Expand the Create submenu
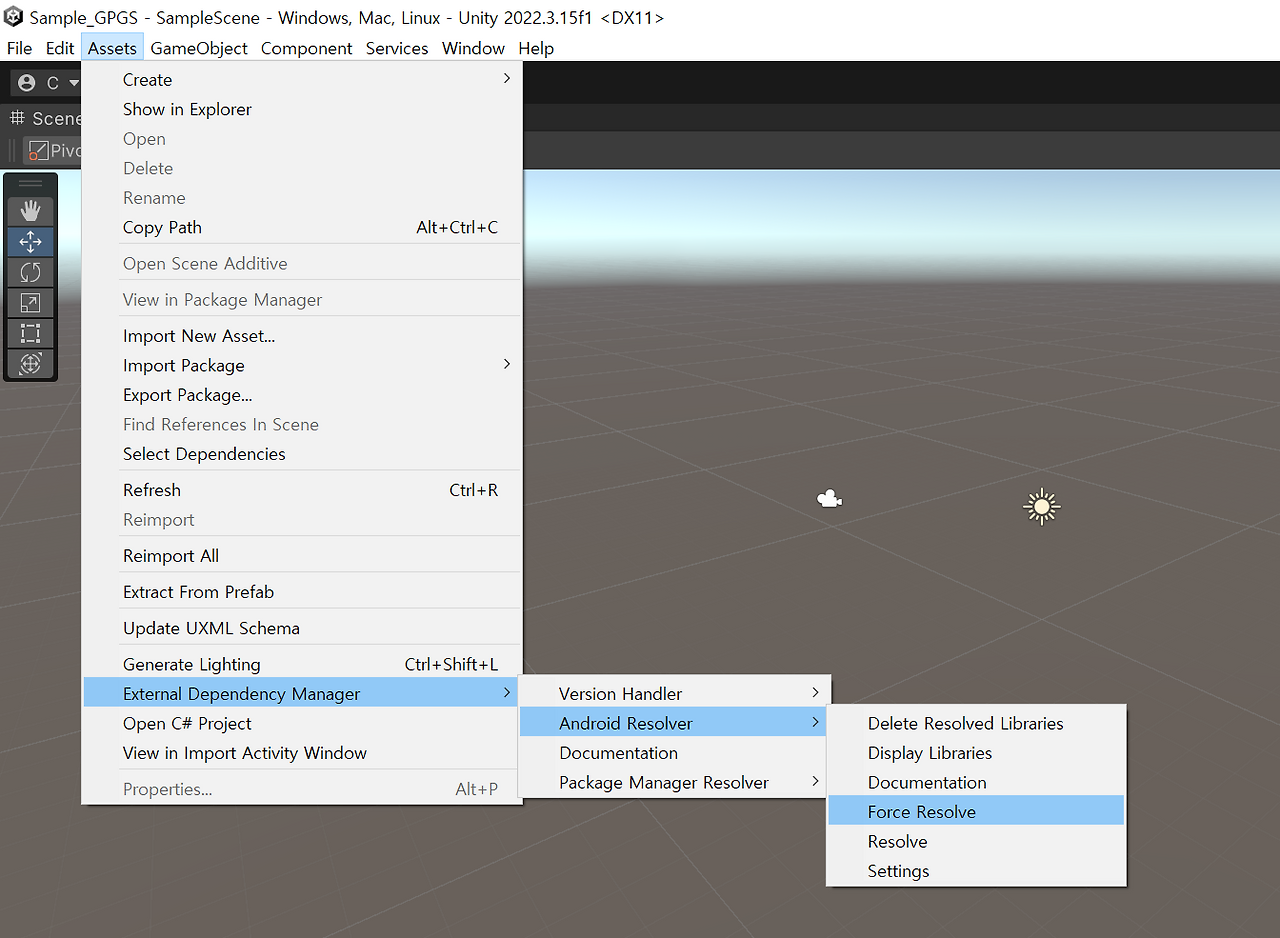1280x938 pixels. click(x=147, y=79)
